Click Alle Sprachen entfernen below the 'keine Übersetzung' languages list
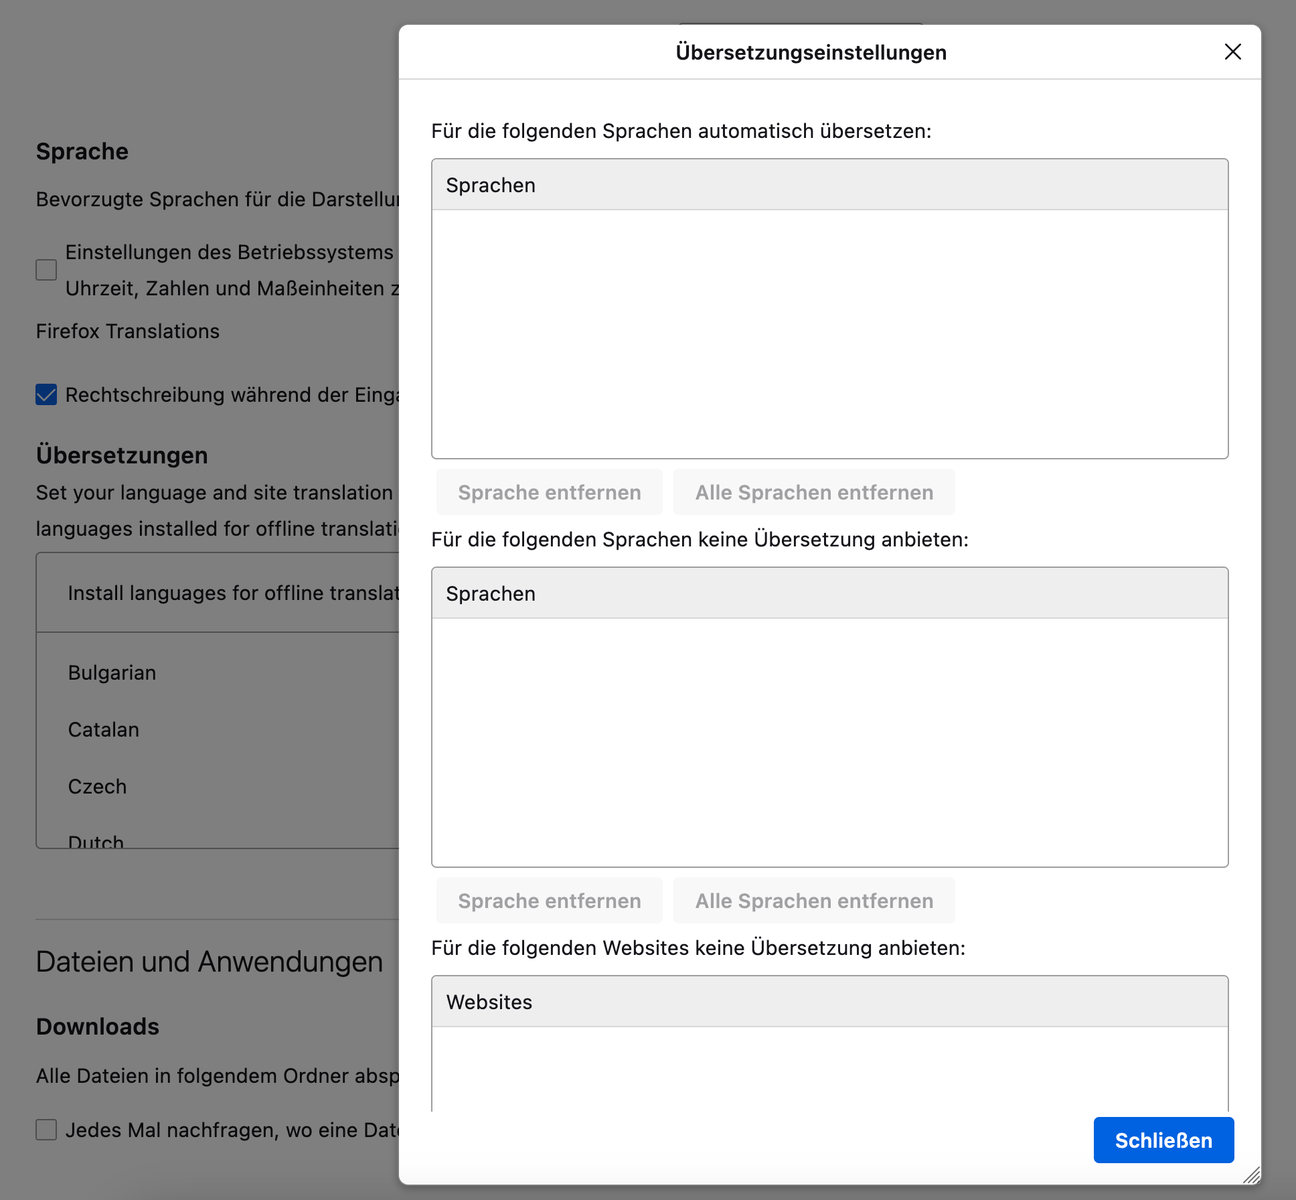This screenshot has width=1296, height=1200. 814,901
